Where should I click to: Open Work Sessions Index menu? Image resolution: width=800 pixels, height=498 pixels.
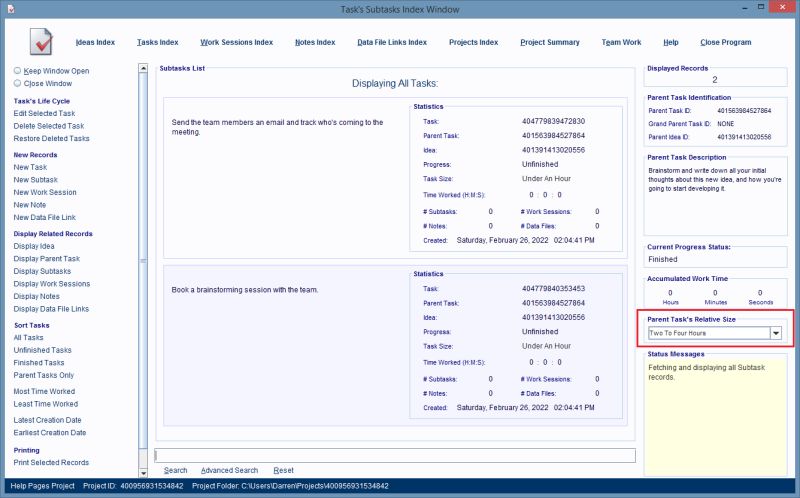[236, 42]
